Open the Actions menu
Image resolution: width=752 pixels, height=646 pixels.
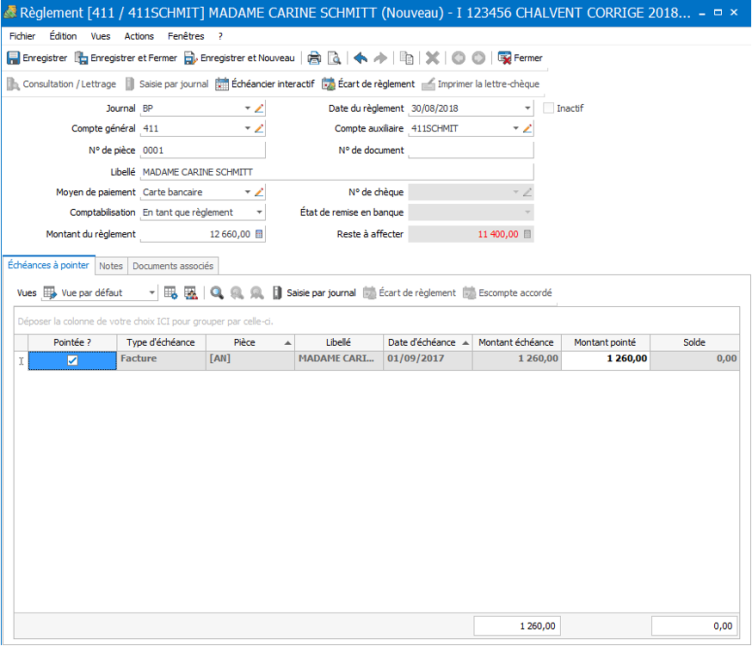point(139,36)
